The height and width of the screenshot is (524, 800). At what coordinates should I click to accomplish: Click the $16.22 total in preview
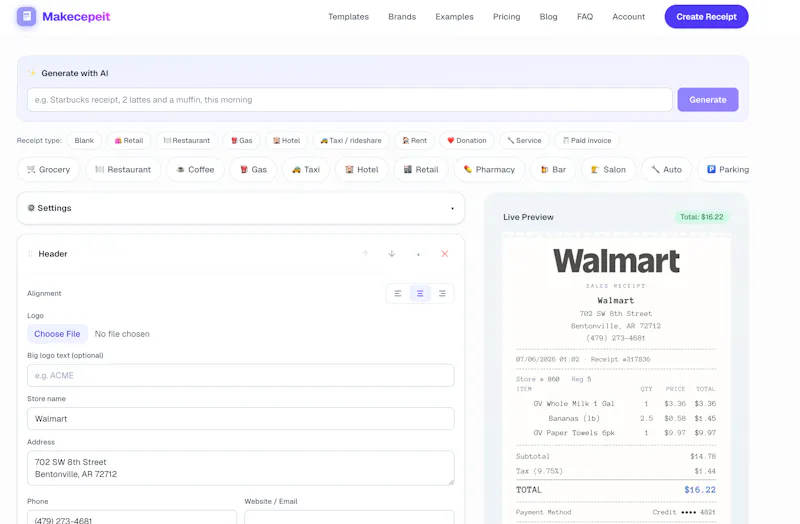(x=699, y=490)
